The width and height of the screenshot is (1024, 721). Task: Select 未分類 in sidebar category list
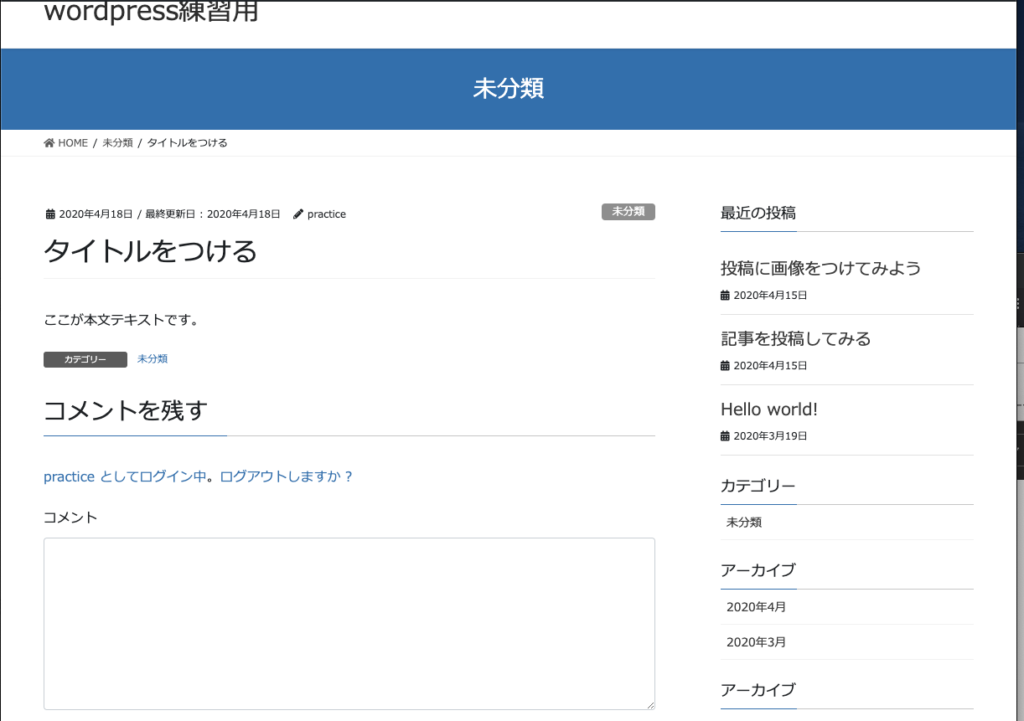click(744, 522)
